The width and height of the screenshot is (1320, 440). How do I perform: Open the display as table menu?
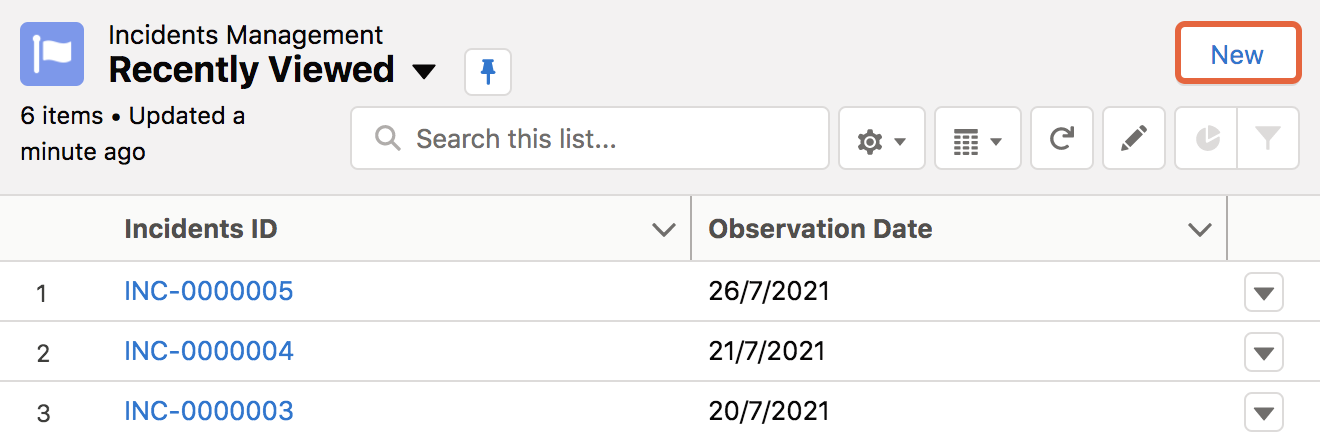[977, 139]
